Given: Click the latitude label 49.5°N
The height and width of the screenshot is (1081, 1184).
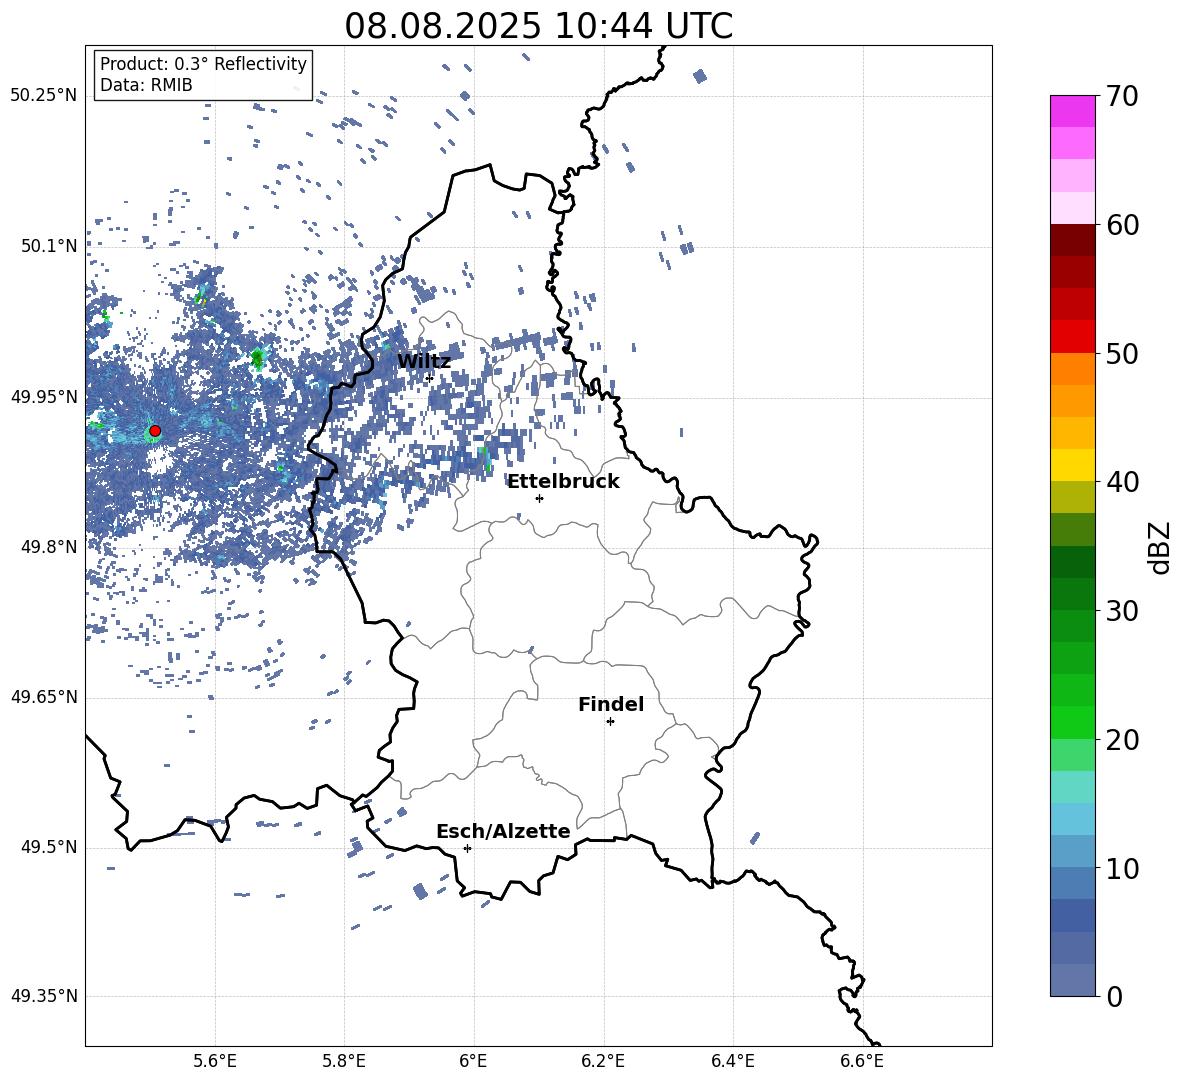Looking at the screenshot, I should (x=49, y=847).
